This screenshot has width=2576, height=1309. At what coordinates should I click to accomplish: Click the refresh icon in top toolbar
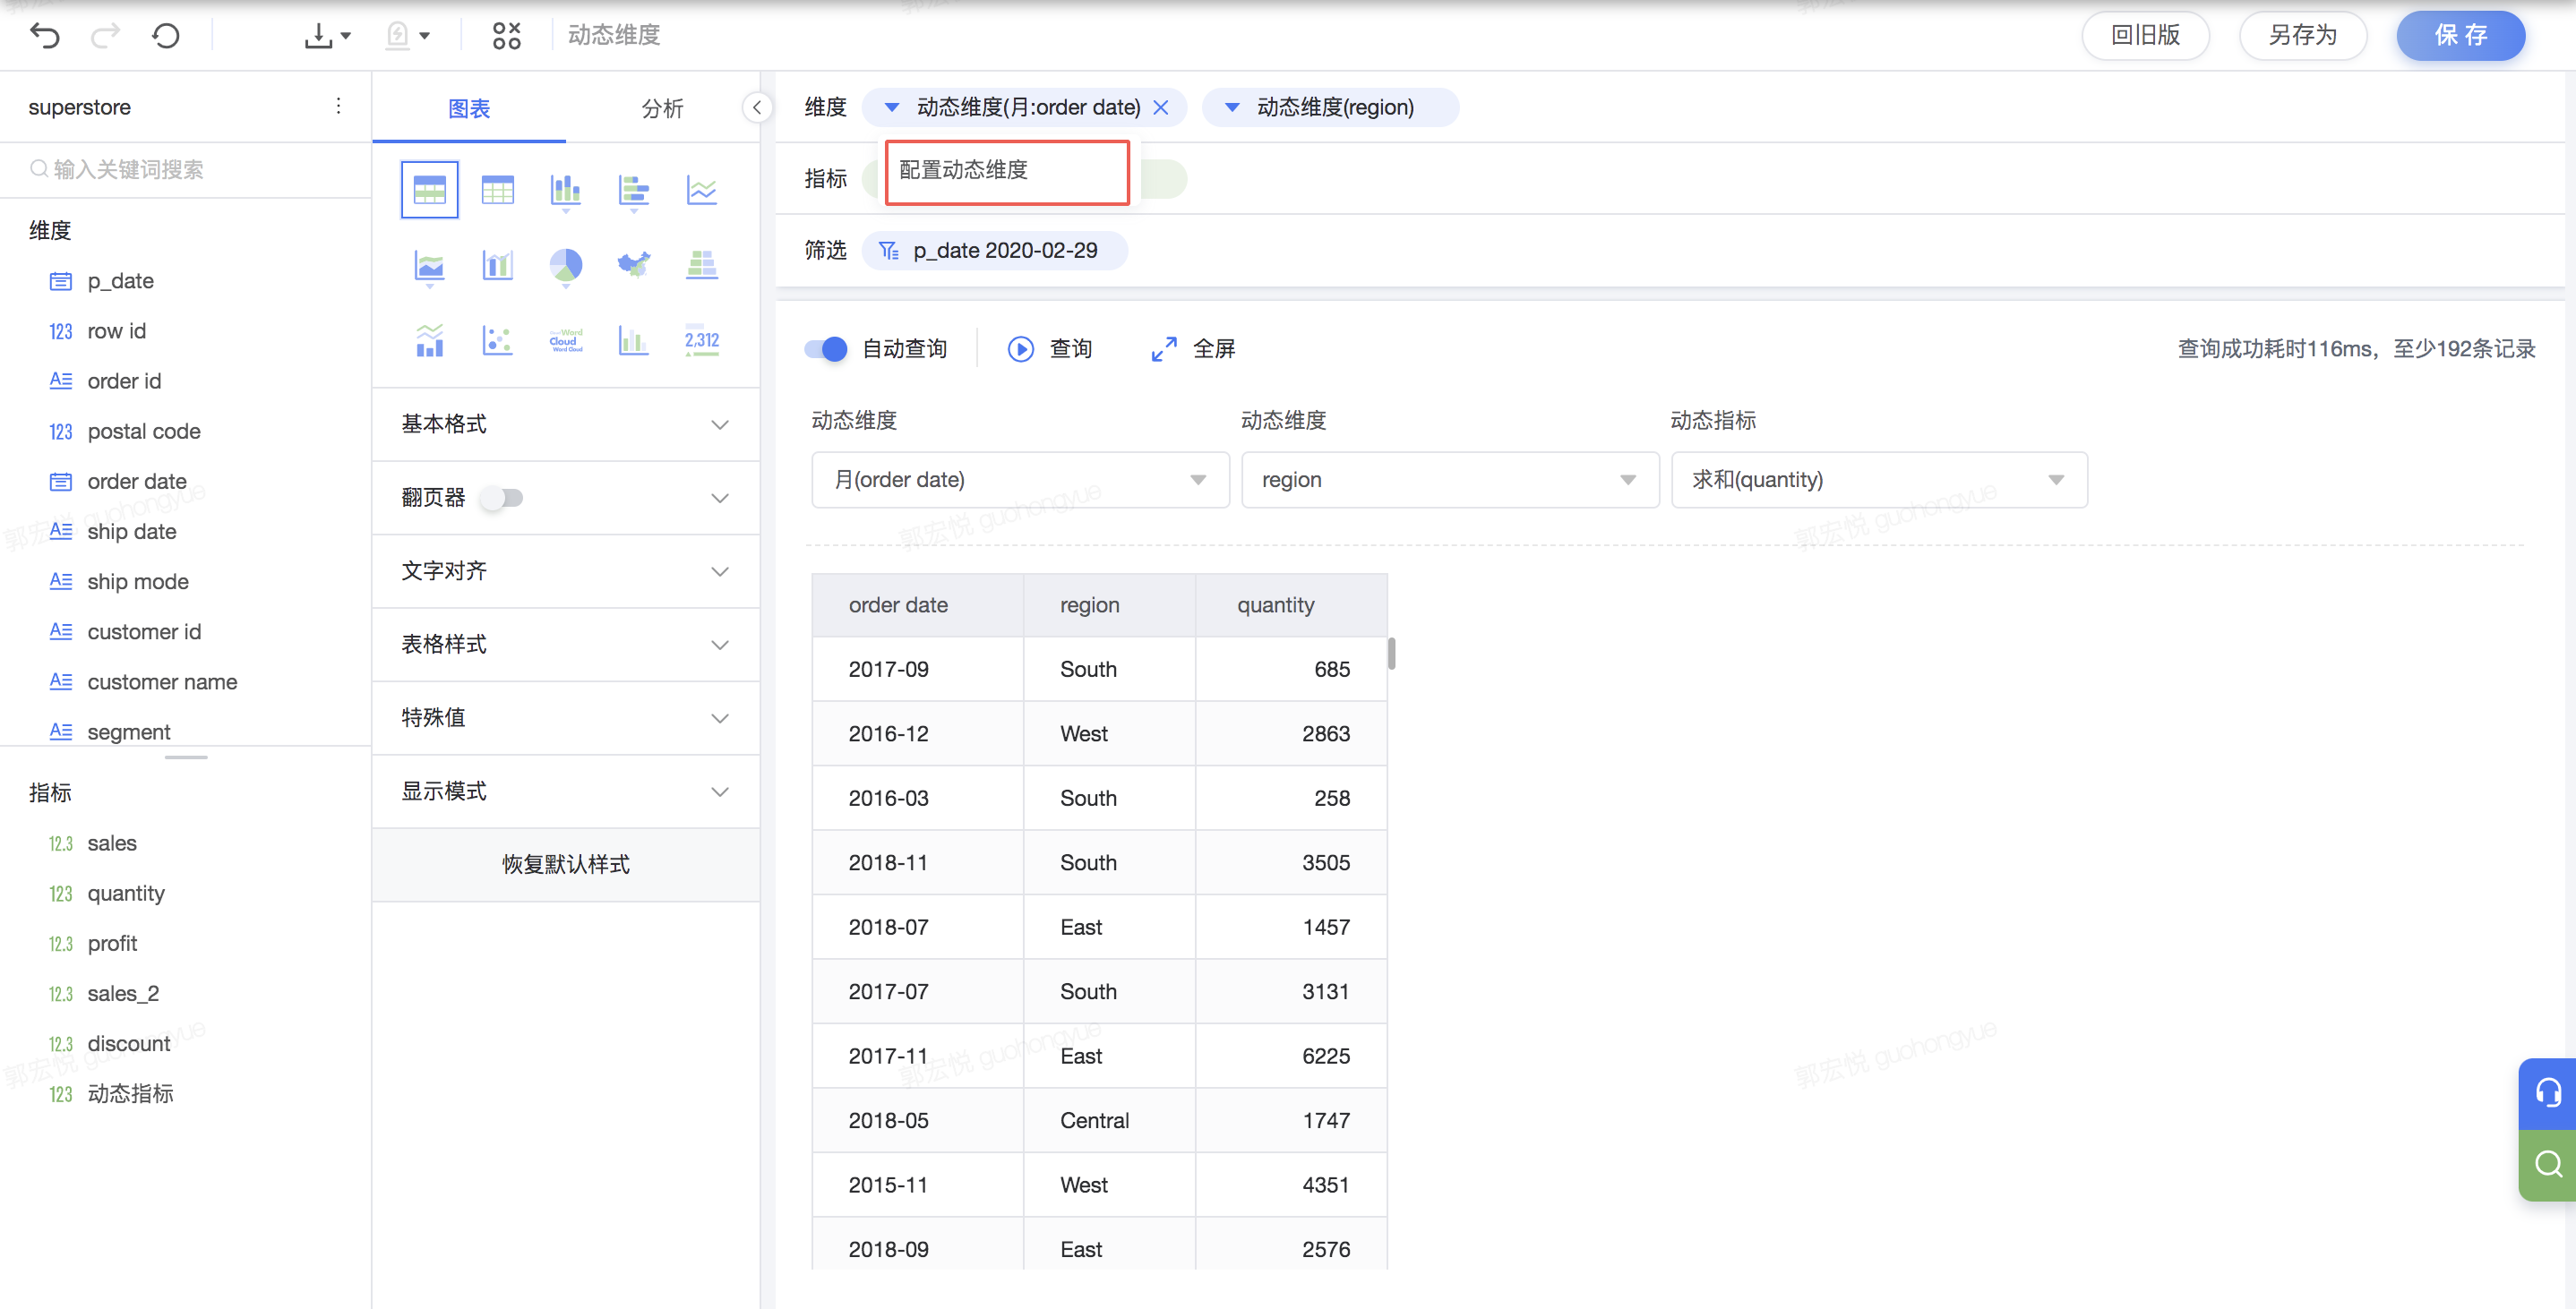(x=166, y=36)
